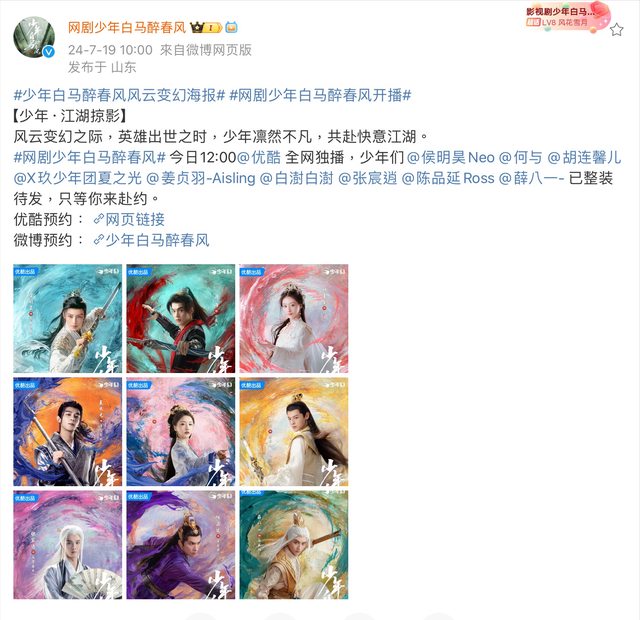Click the account's round profile avatar

click(34, 37)
